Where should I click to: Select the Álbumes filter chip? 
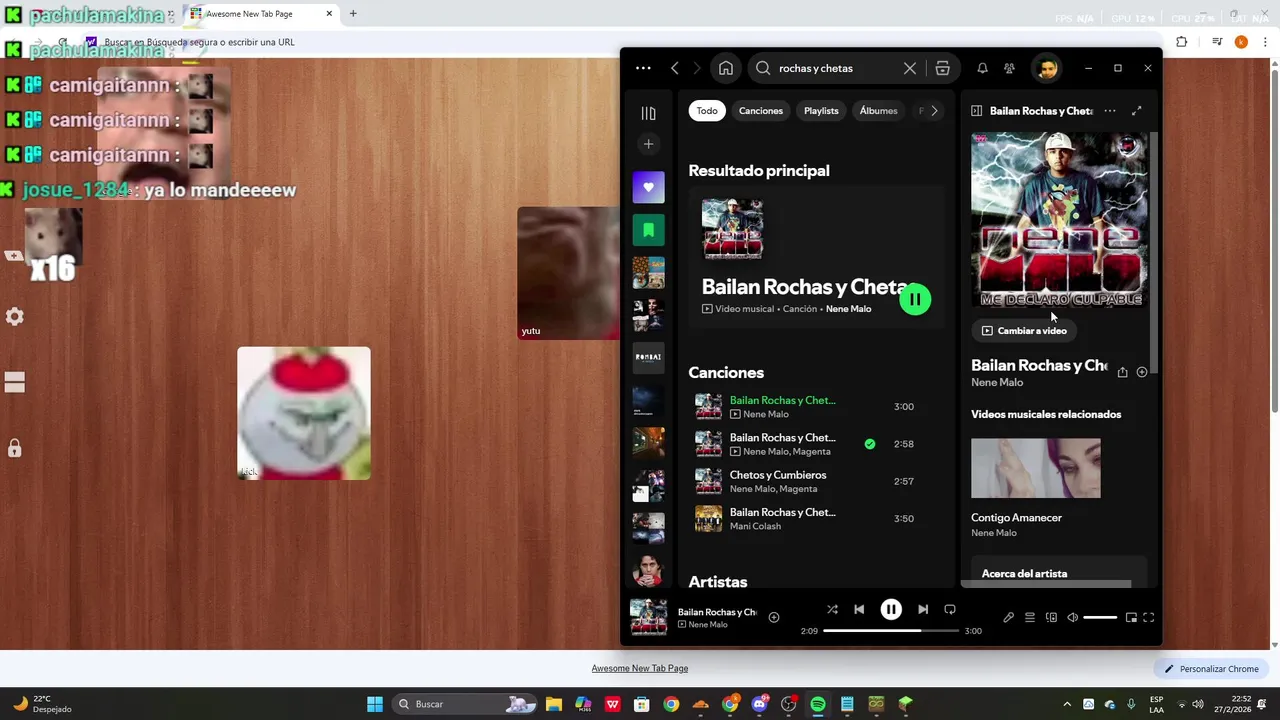click(879, 111)
